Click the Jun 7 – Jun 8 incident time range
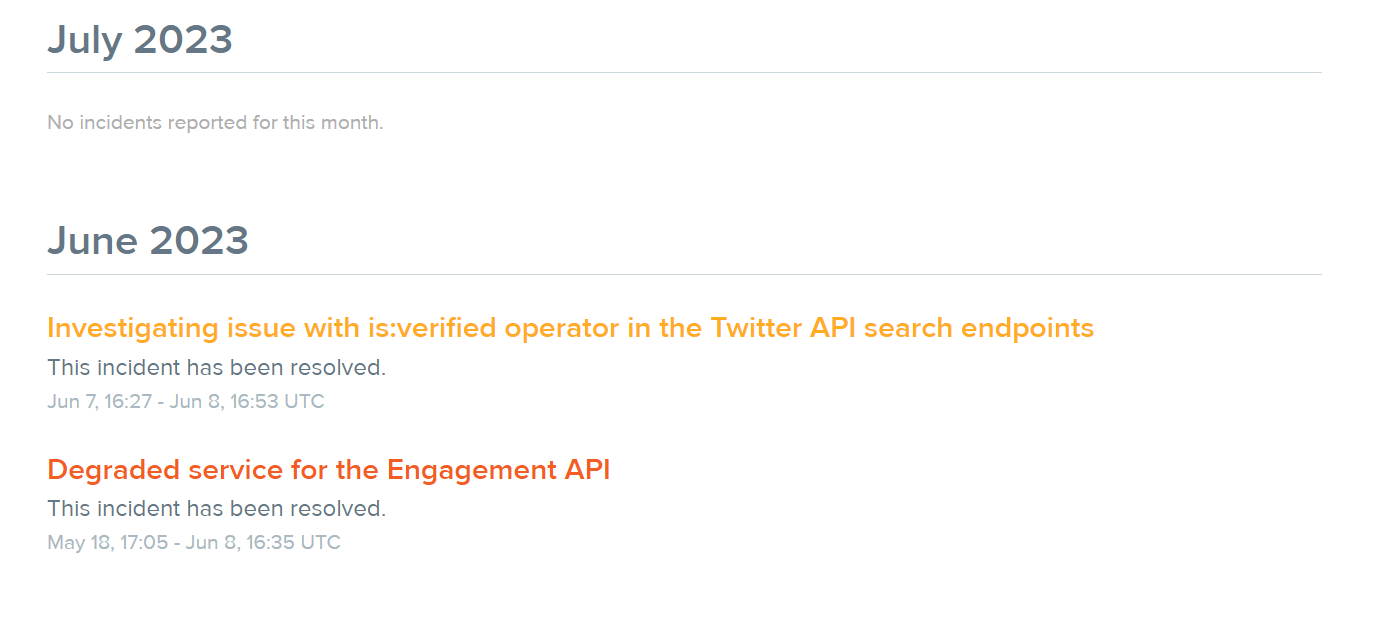Screen dimensions: 1377x629 [x=186, y=401]
